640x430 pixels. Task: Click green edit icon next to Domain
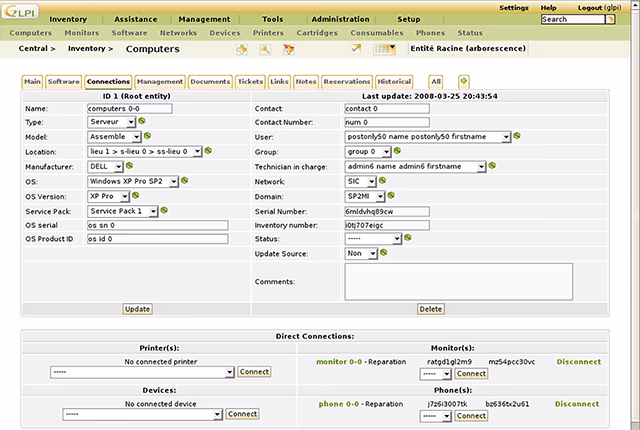tap(391, 195)
